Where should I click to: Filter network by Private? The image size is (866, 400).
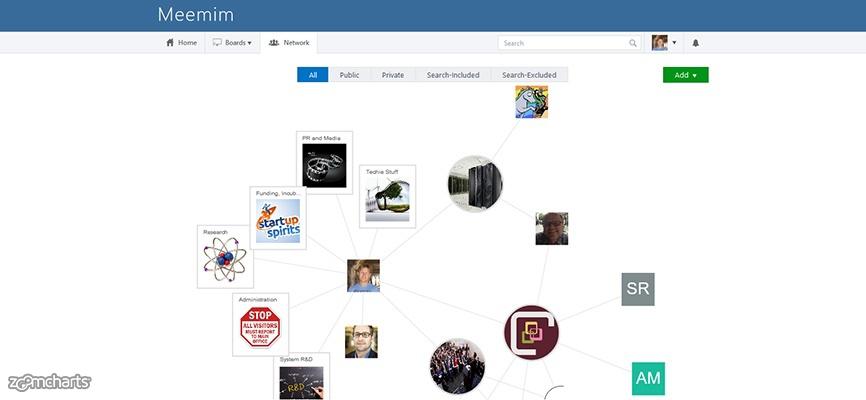tap(393, 75)
